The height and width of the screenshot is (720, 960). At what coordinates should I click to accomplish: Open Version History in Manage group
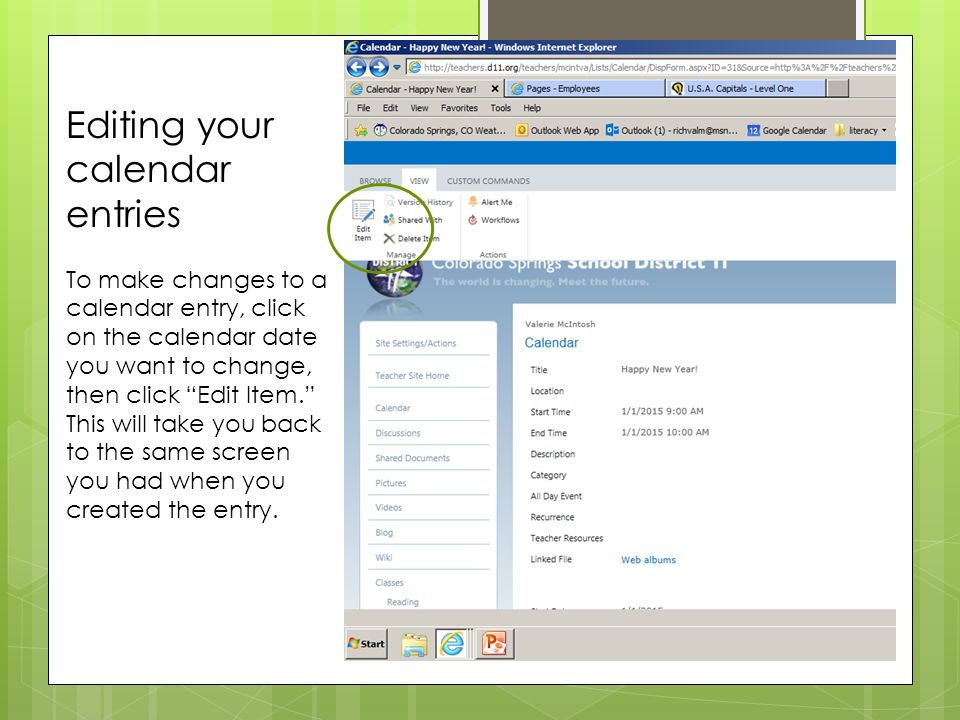point(419,202)
